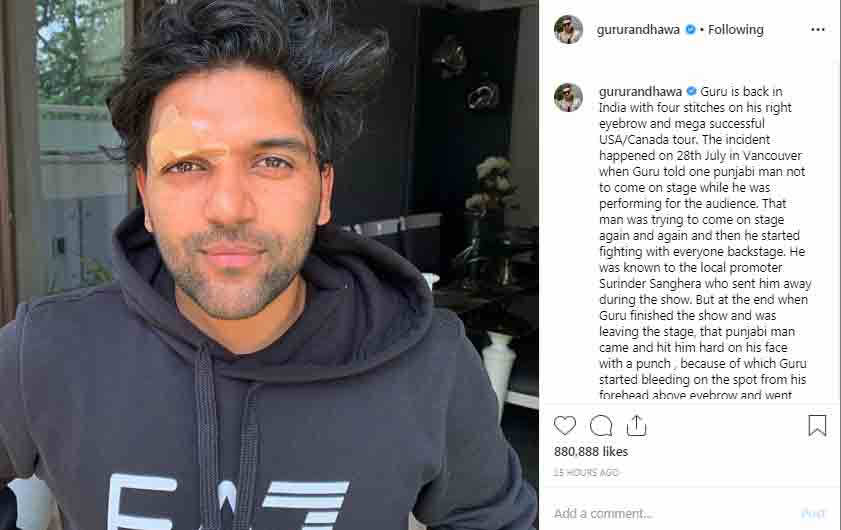Click the header profile avatar
This screenshot has width=841, height=530.
pyautogui.click(x=568, y=30)
